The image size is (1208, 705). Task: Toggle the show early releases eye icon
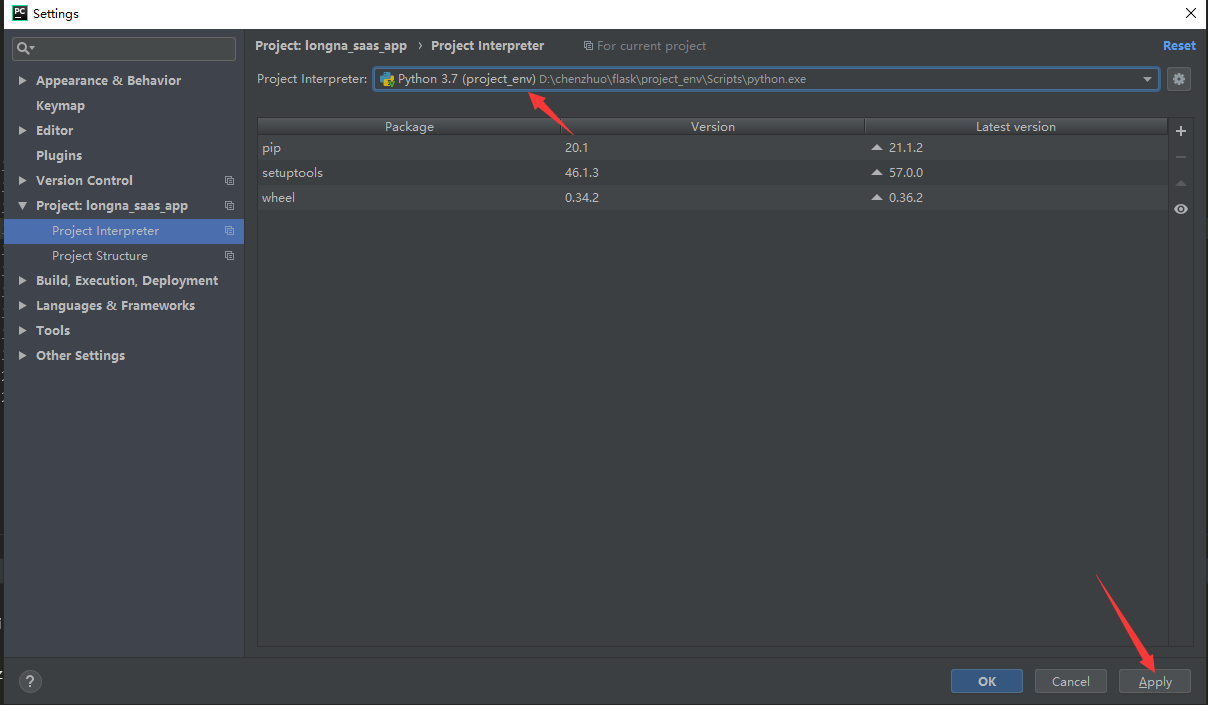1181,209
